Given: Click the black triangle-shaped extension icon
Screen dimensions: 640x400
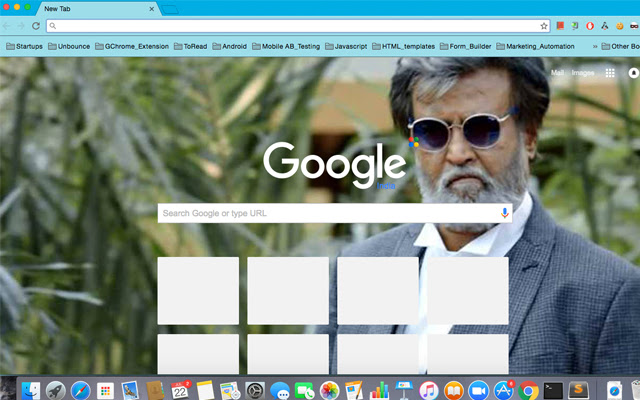Looking at the screenshot, I should click(x=604, y=26).
